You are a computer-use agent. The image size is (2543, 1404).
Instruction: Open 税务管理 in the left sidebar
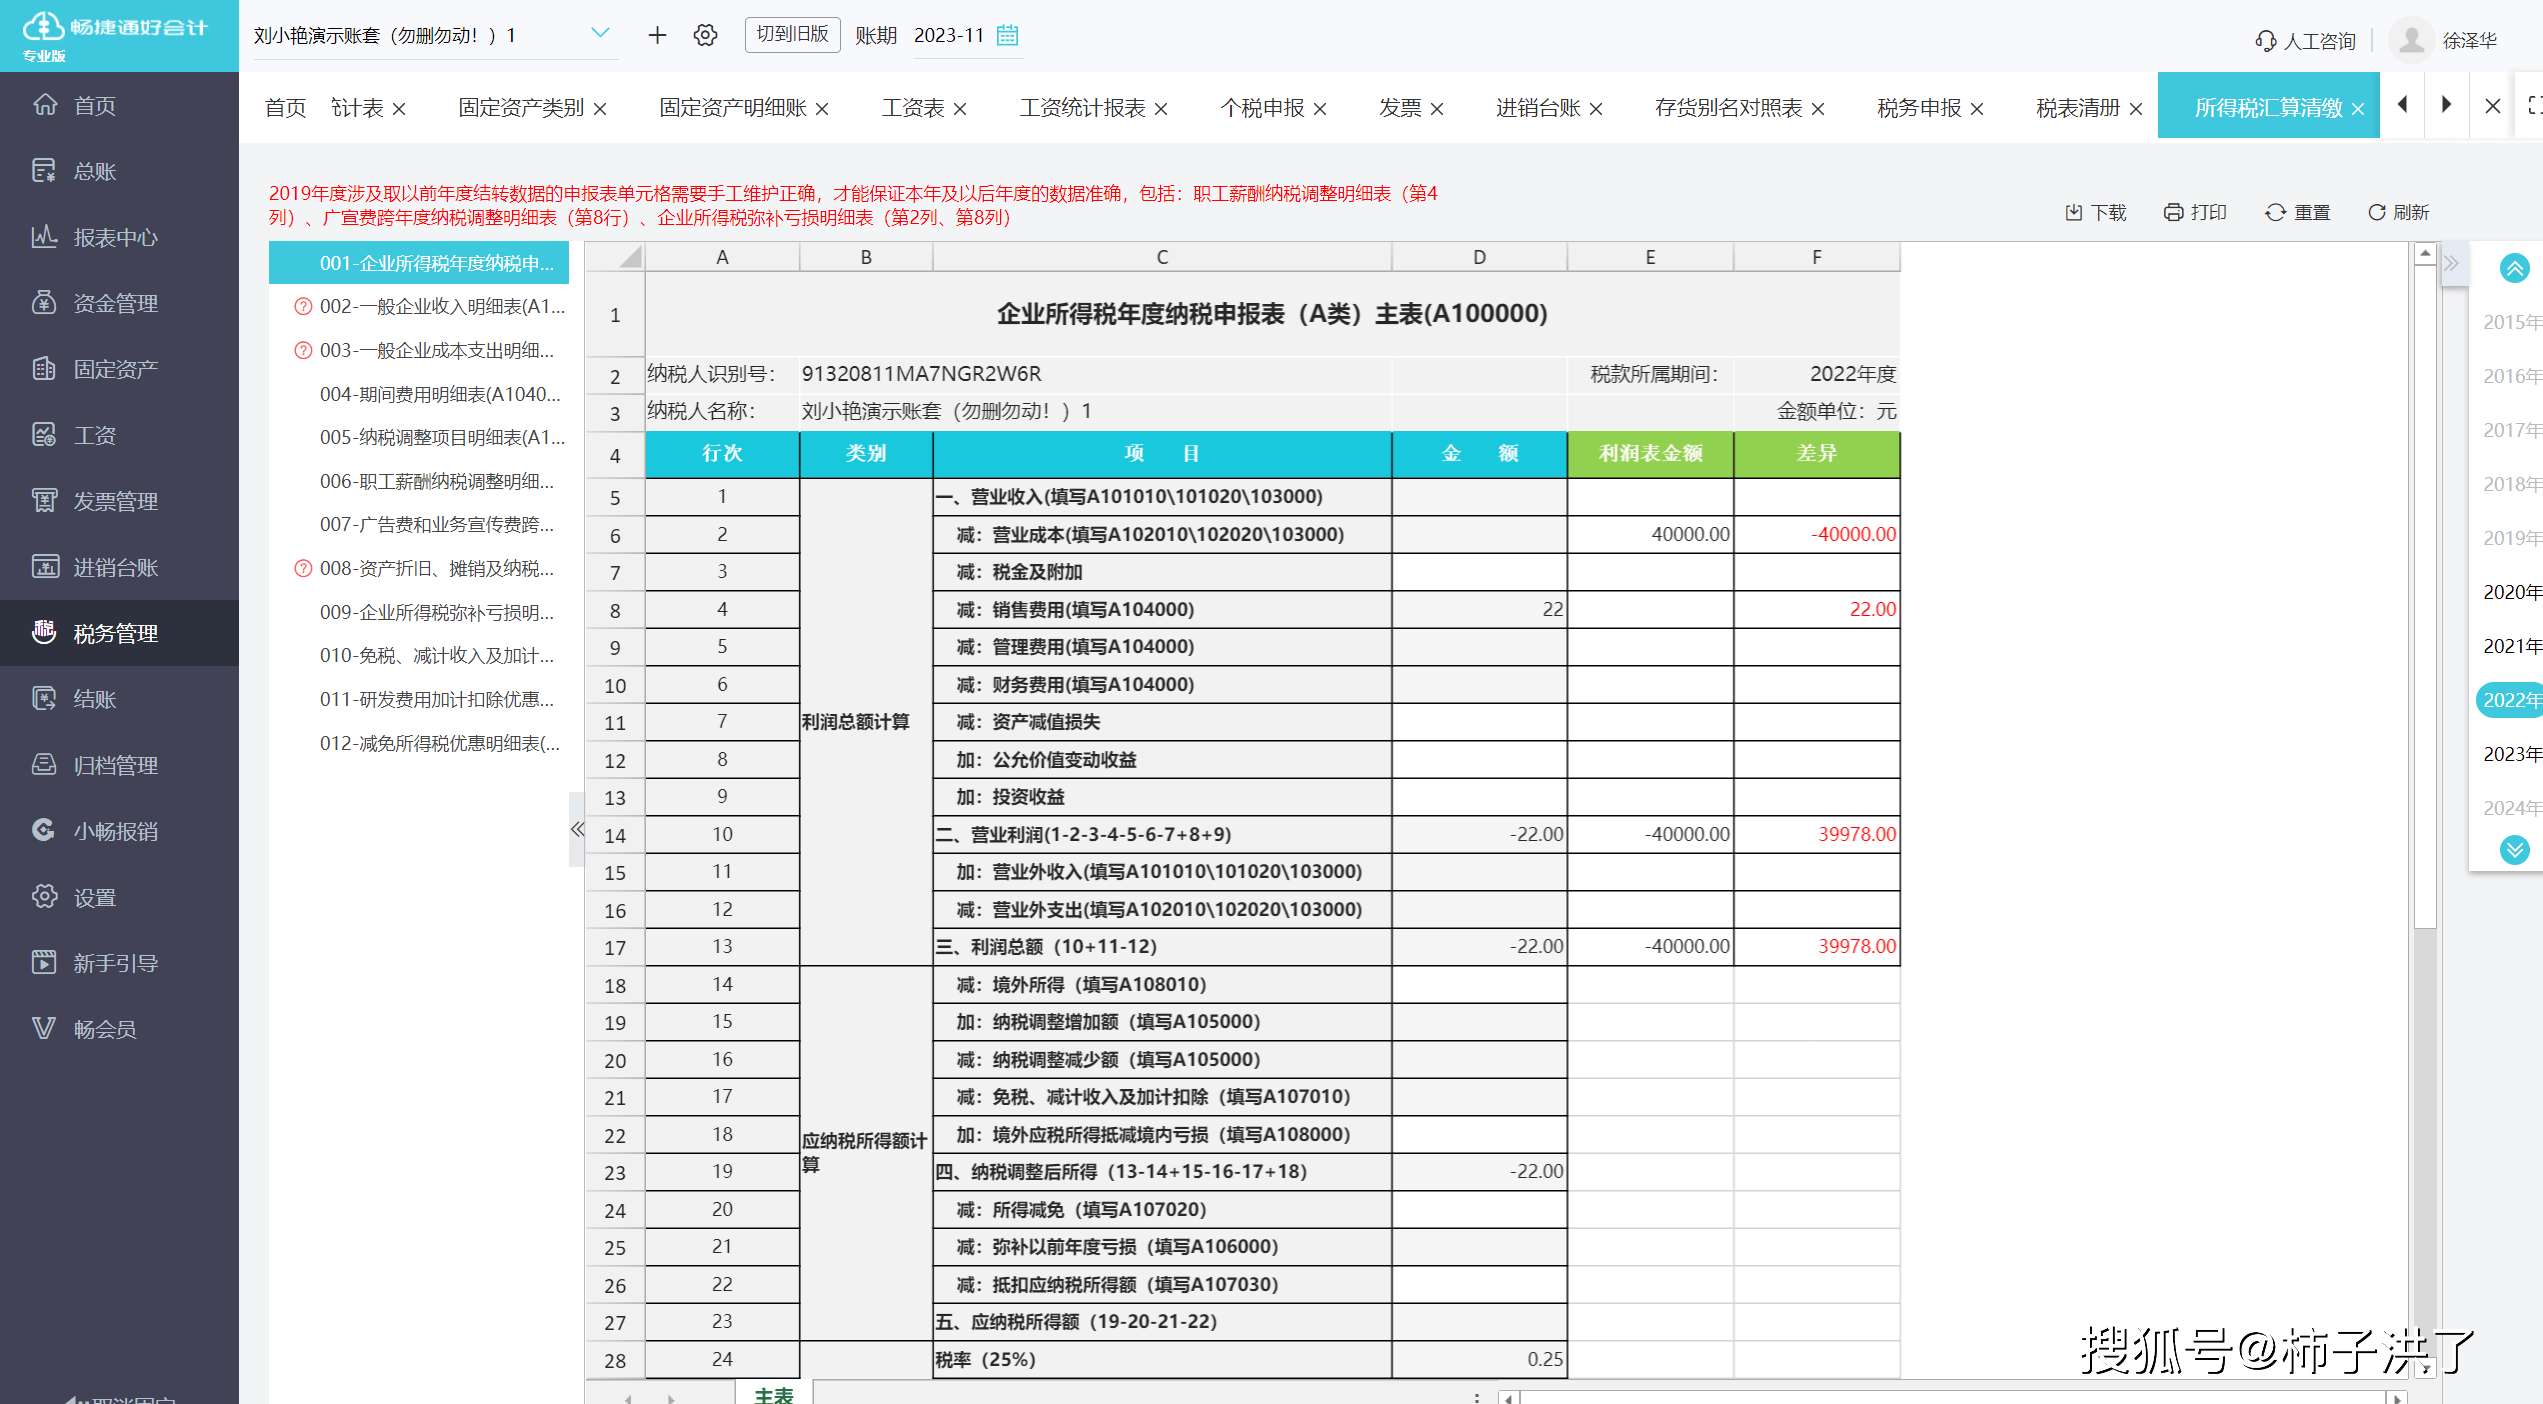click(115, 633)
